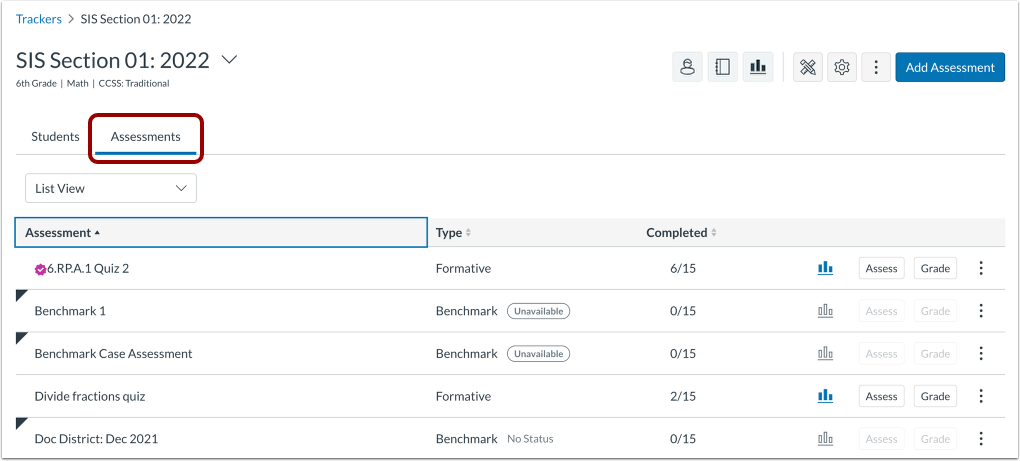Click Grade for Divide fractions quiz

tap(935, 396)
